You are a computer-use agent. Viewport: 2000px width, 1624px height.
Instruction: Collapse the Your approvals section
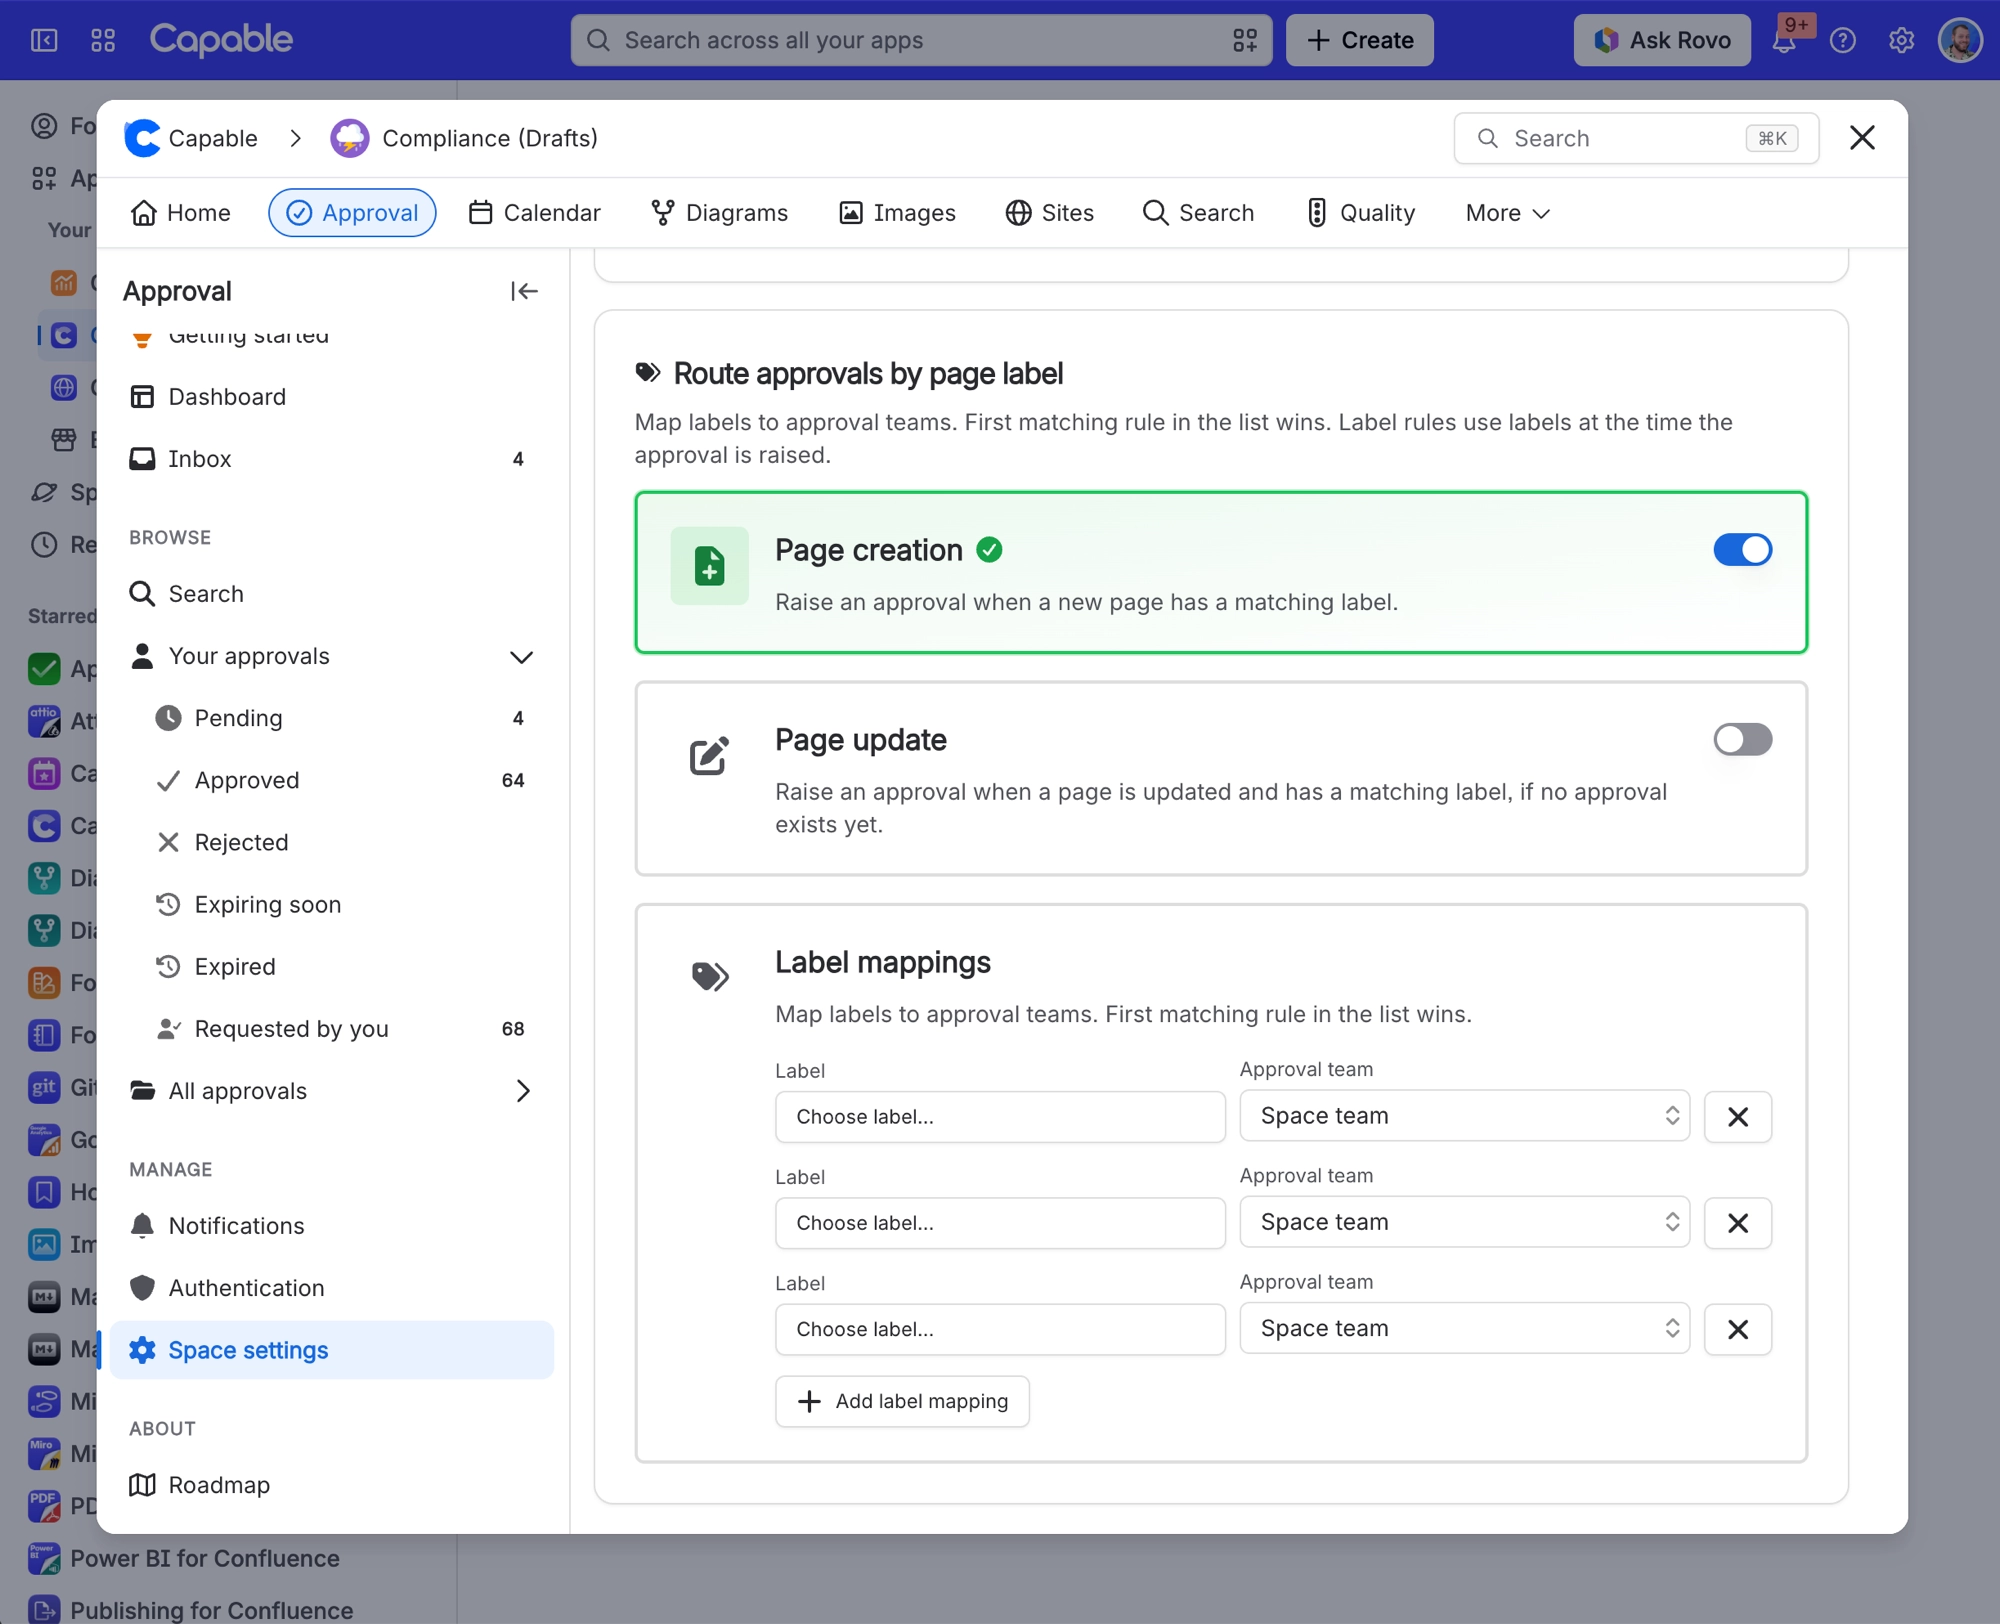tap(521, 657)
